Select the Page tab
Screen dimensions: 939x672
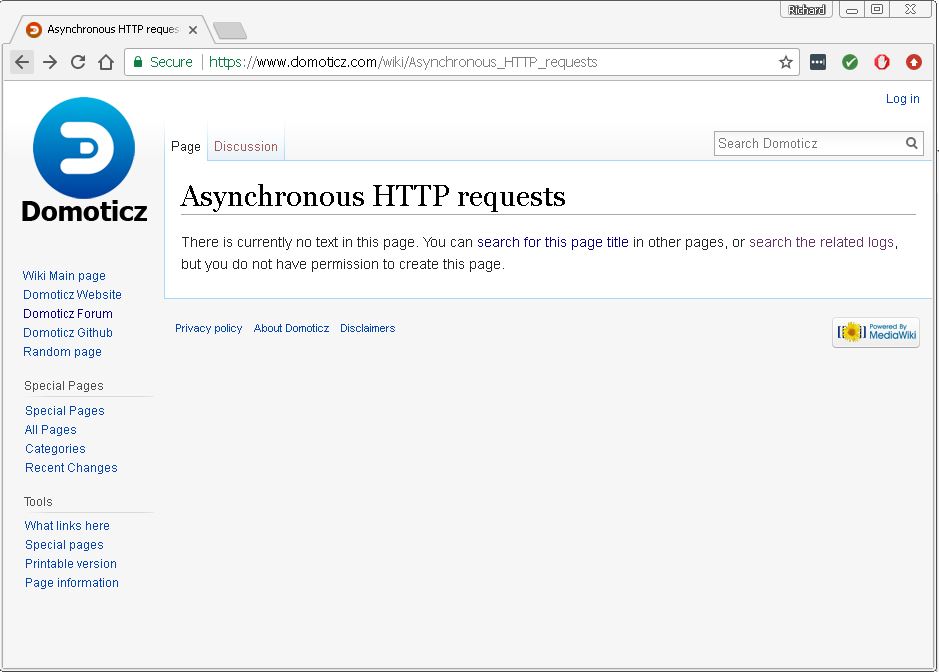[186, 146]
